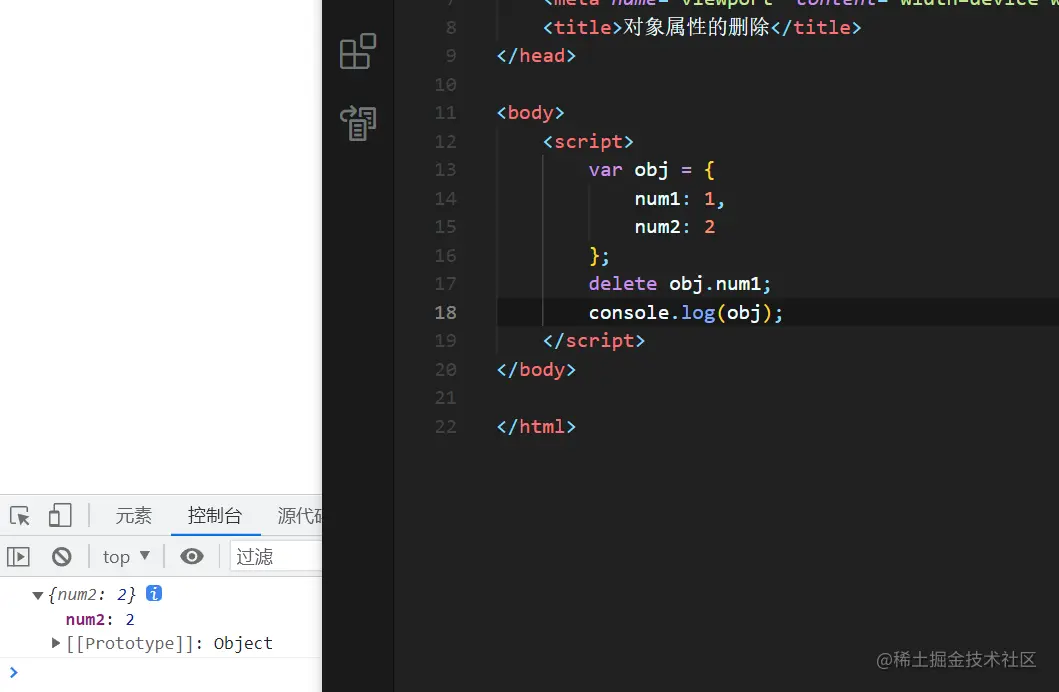Clear the console with the ban icon
1059x692 pixels.
(x=61, y=557)
